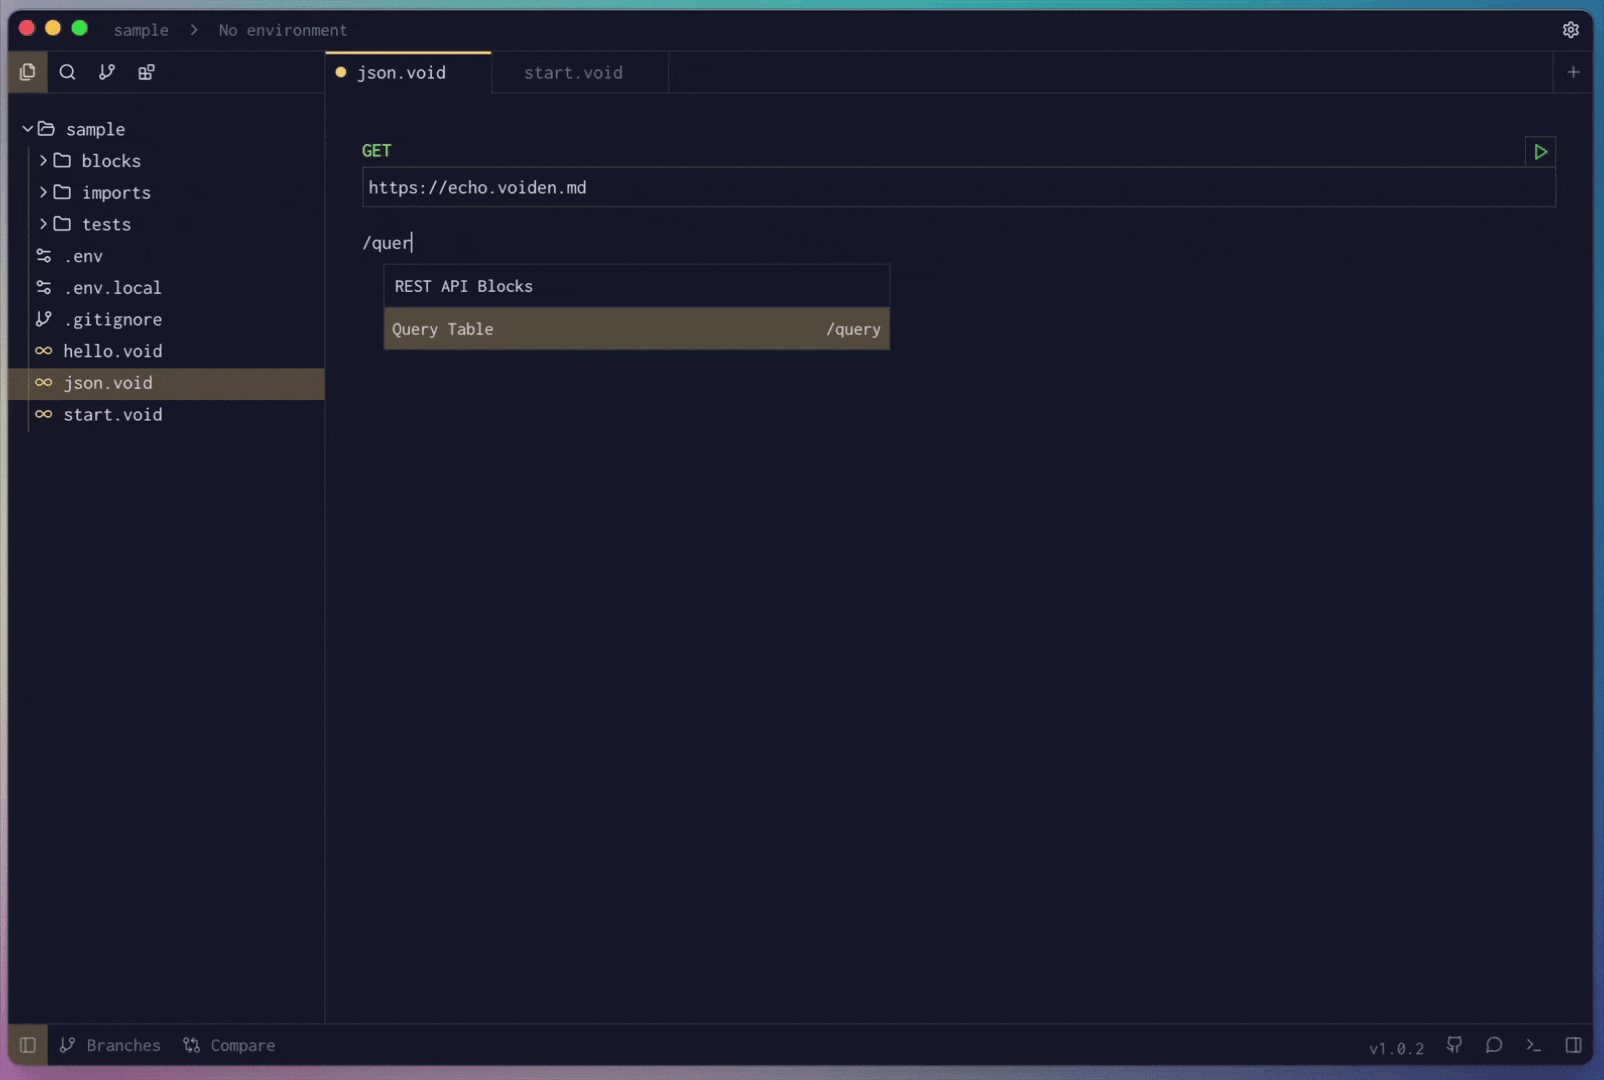Open settings via the gear icon
Screen dimensions: 1604x1080
tap(1571, 30)
